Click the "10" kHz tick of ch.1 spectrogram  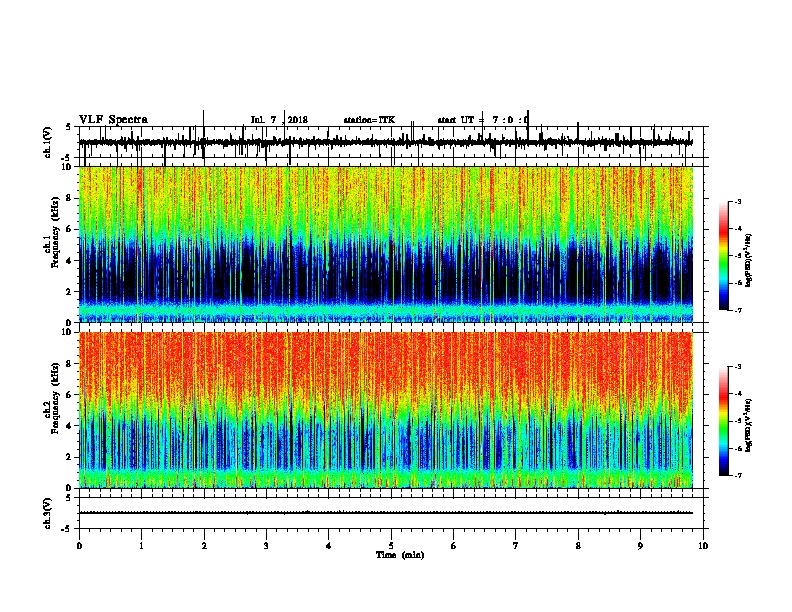[x=67, y=167]
